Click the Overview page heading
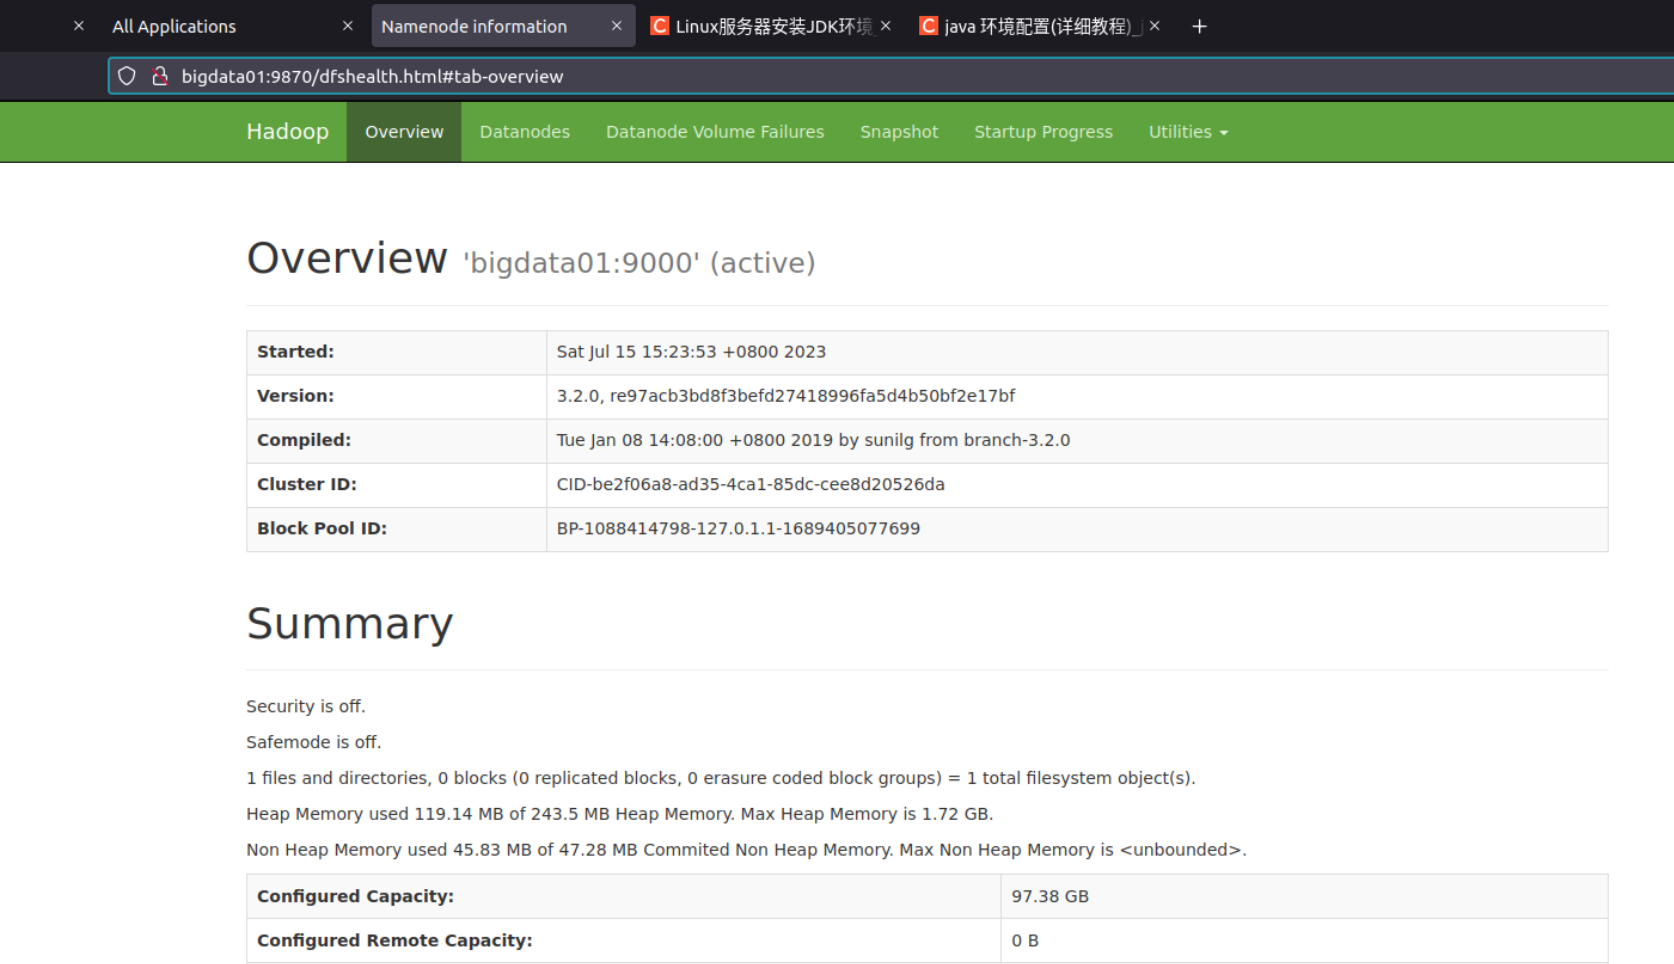 (347, 258)
